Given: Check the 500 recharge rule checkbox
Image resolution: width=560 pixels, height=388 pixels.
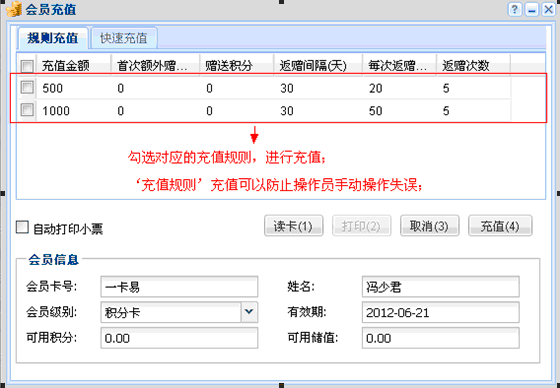Looking at the screenshot, I should click(x=27, y=87).
